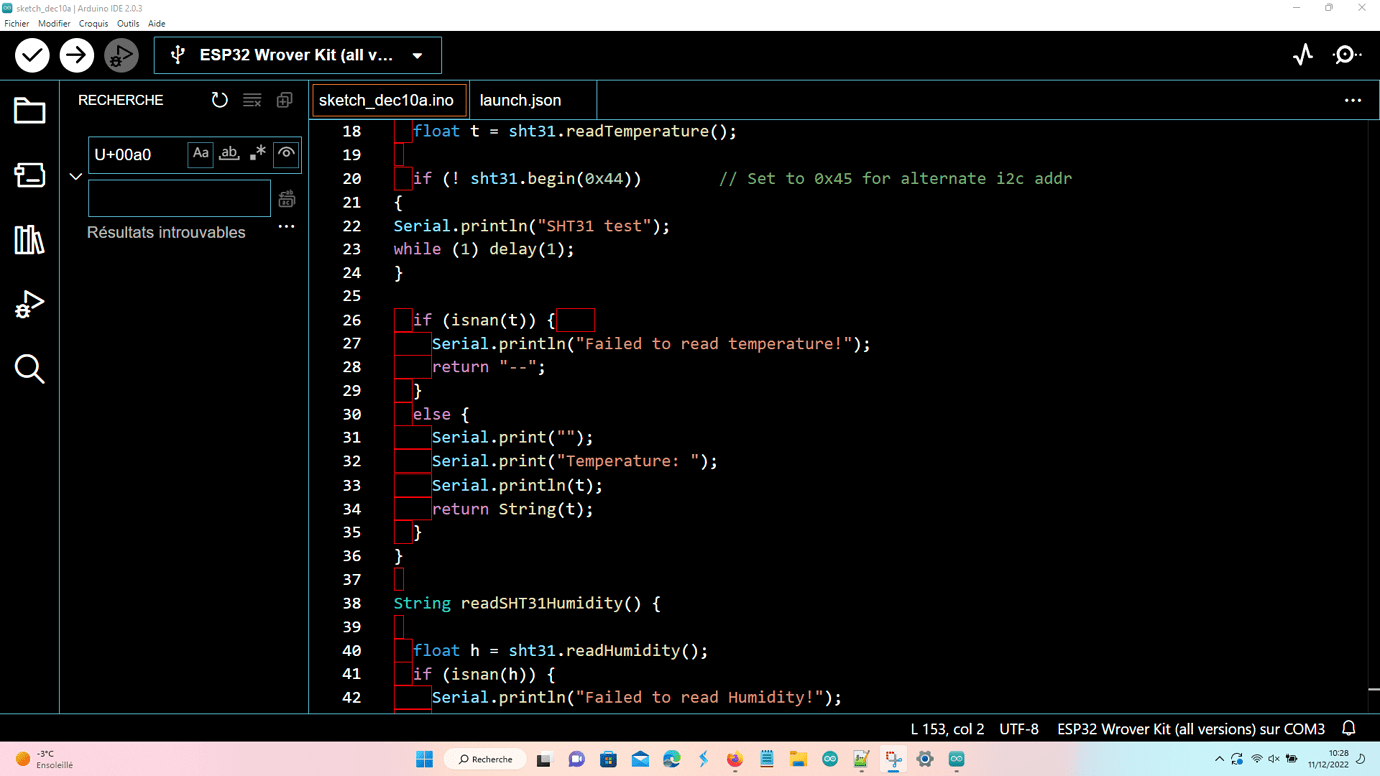The height and width of the screenshot is (776, 1380).
Task: Toggle the eye icon in search box
Action: coord(287,154)
